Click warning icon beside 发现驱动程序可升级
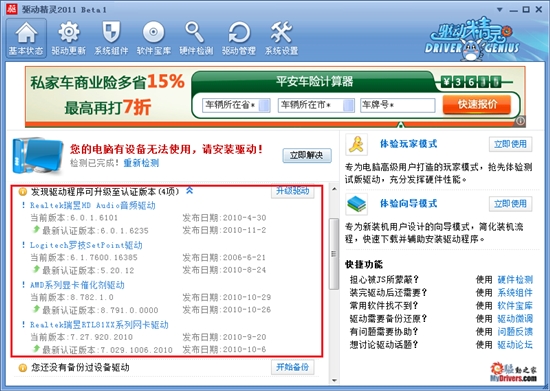Image resolution: width=550 pixels, height=391 pixels. (x=22, y=192)
